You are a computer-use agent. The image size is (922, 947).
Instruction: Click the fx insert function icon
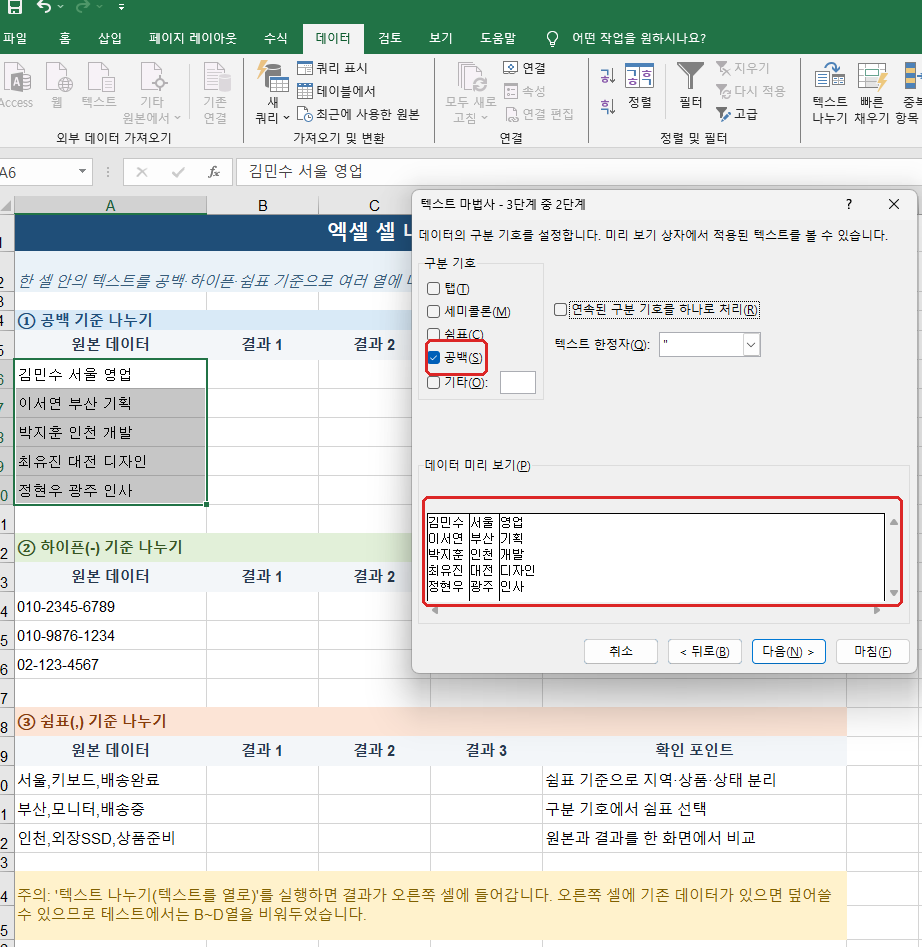tap(214, 173)
